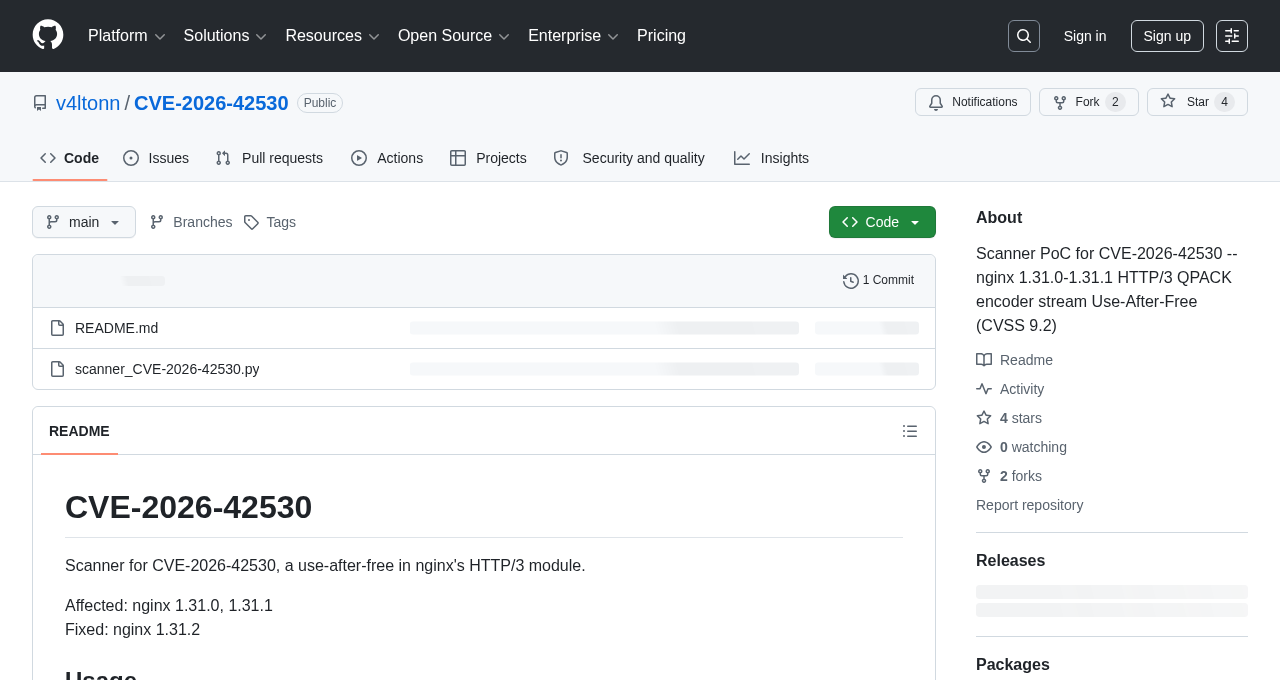Click the Star icon
This screenshot has width=1280, height=680.
(x=1168, y=101)
